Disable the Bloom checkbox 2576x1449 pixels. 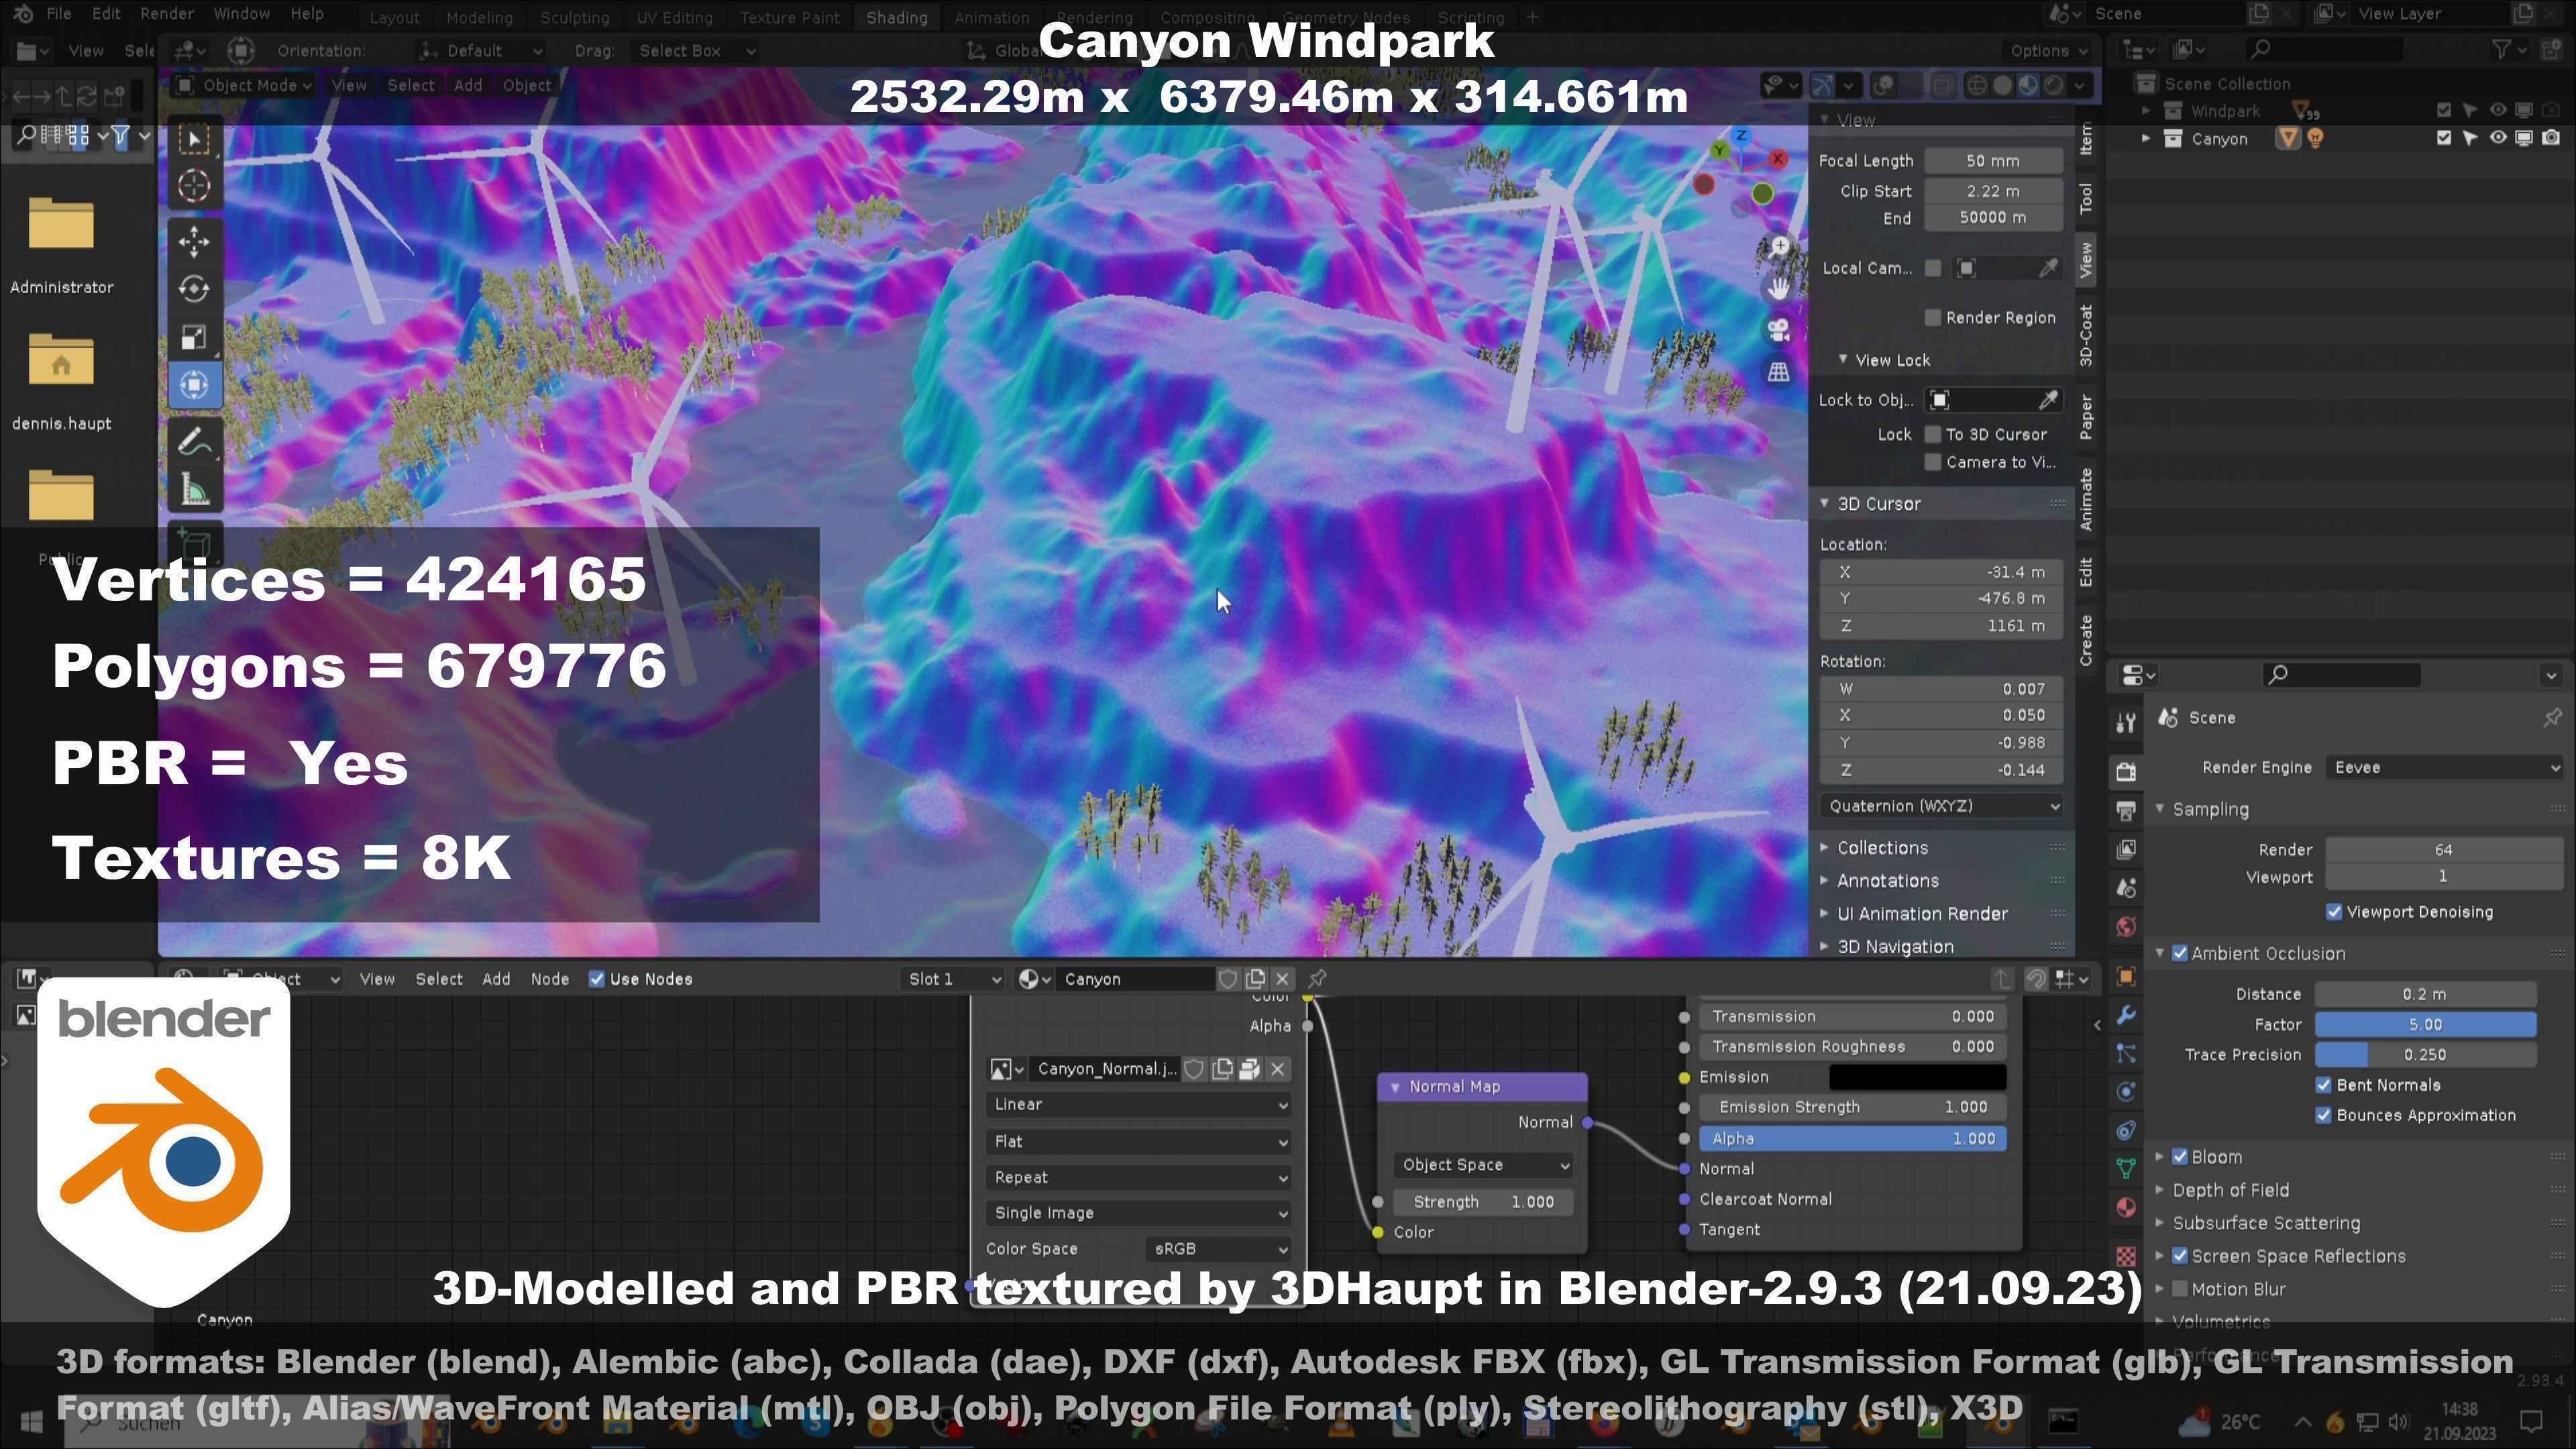click(2180, 1157)
